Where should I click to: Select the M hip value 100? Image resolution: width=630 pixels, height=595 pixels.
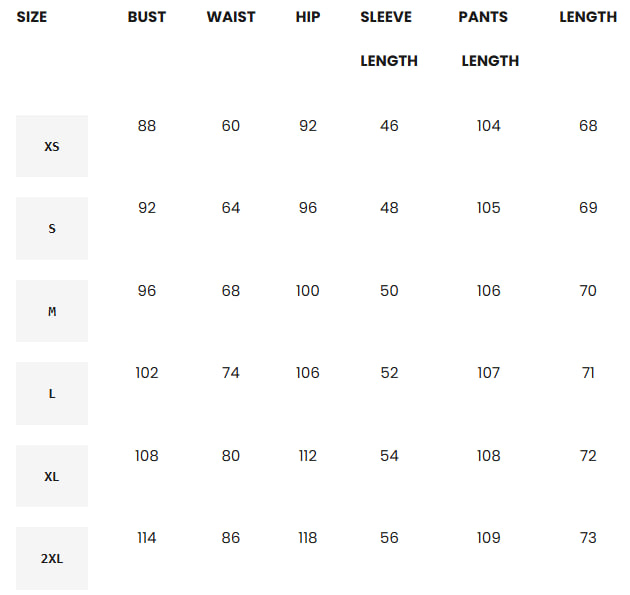pyautogui.click(x=308, y=291)
